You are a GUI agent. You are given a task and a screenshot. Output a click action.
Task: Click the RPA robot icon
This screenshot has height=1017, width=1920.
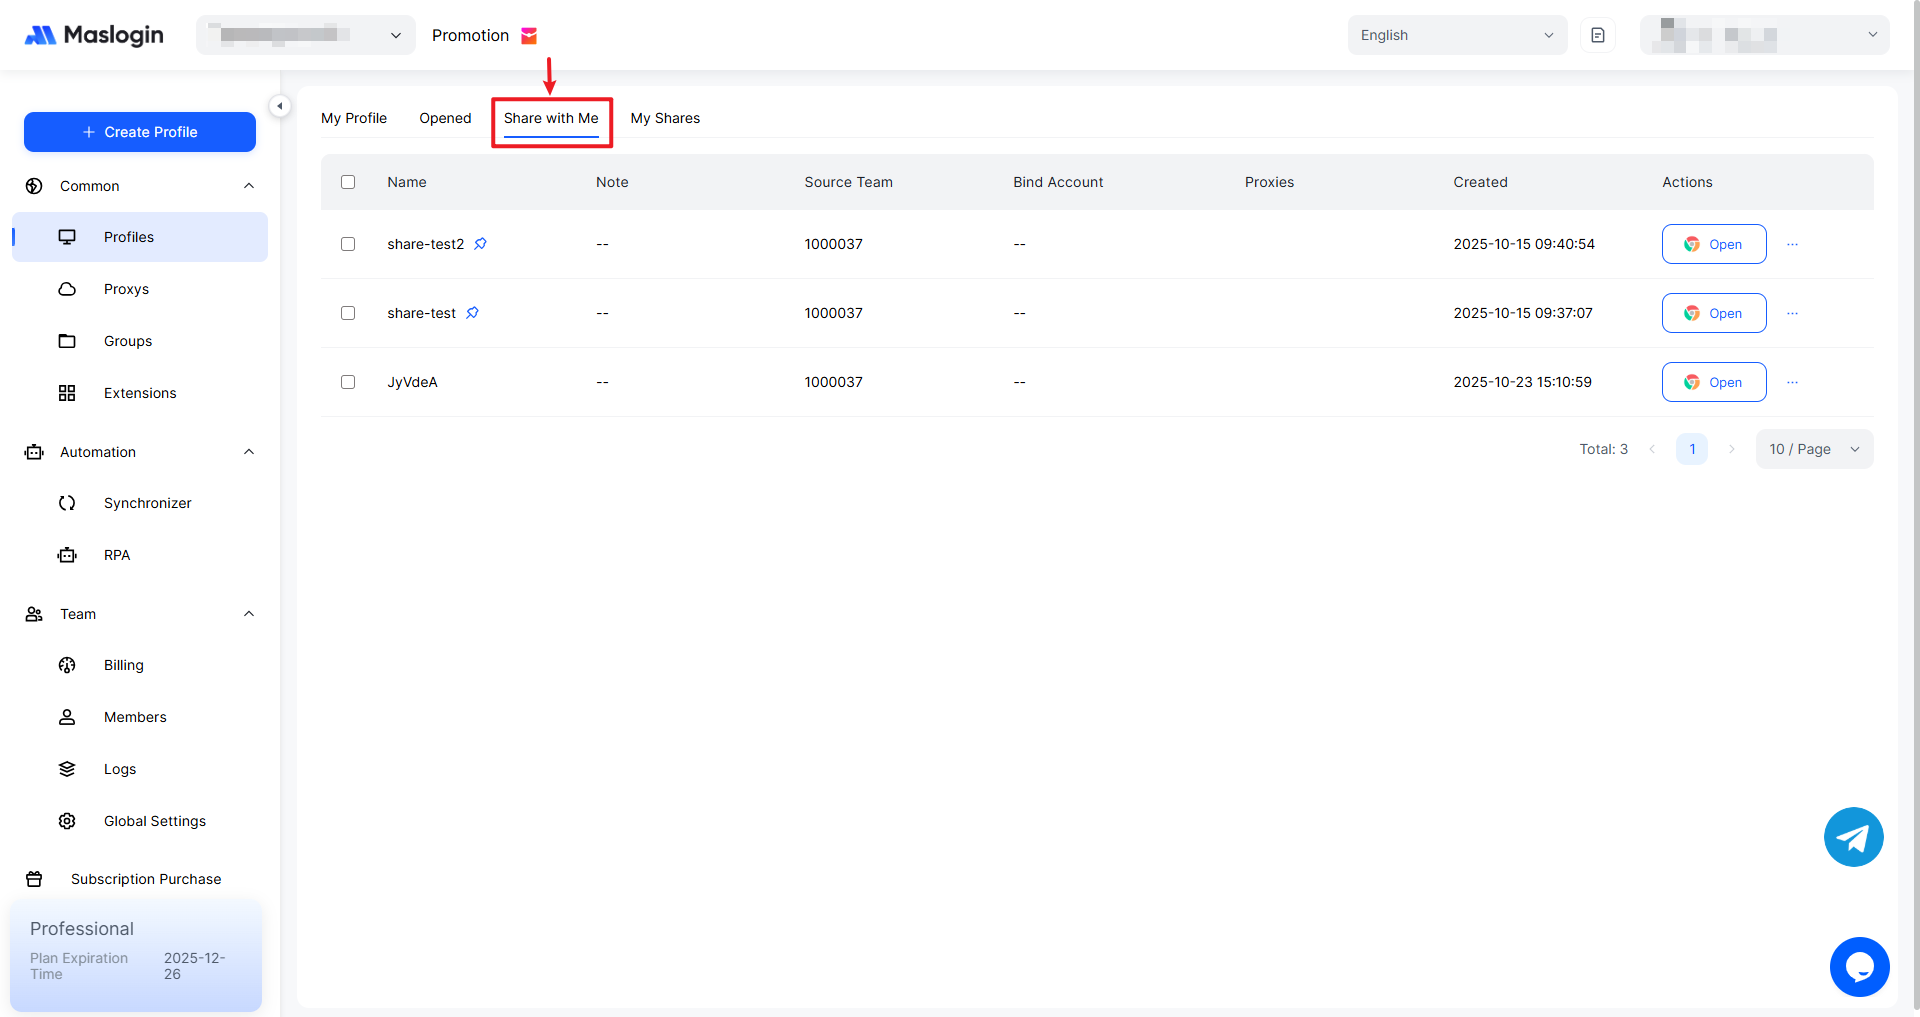coord(67,555)
